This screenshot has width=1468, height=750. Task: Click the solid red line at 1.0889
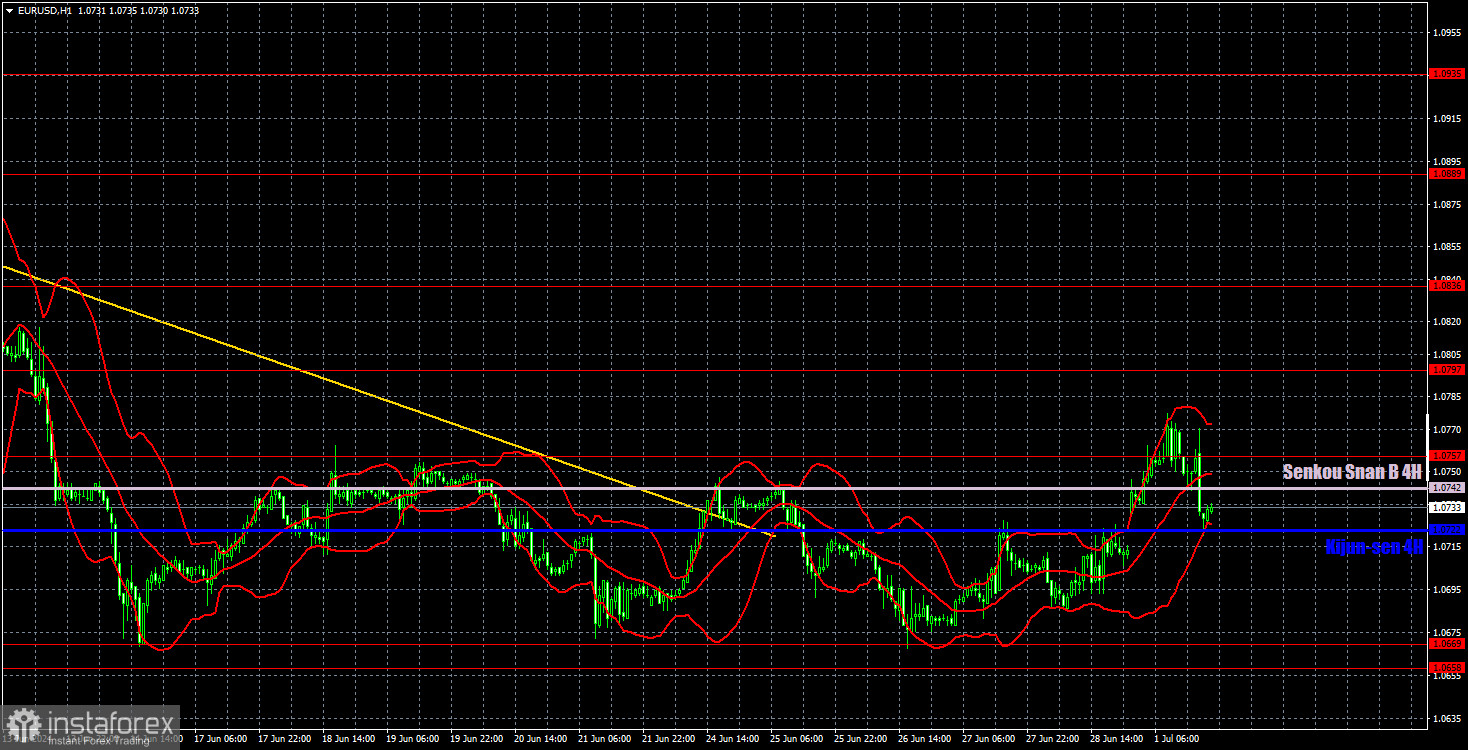(x=713, y=173)
